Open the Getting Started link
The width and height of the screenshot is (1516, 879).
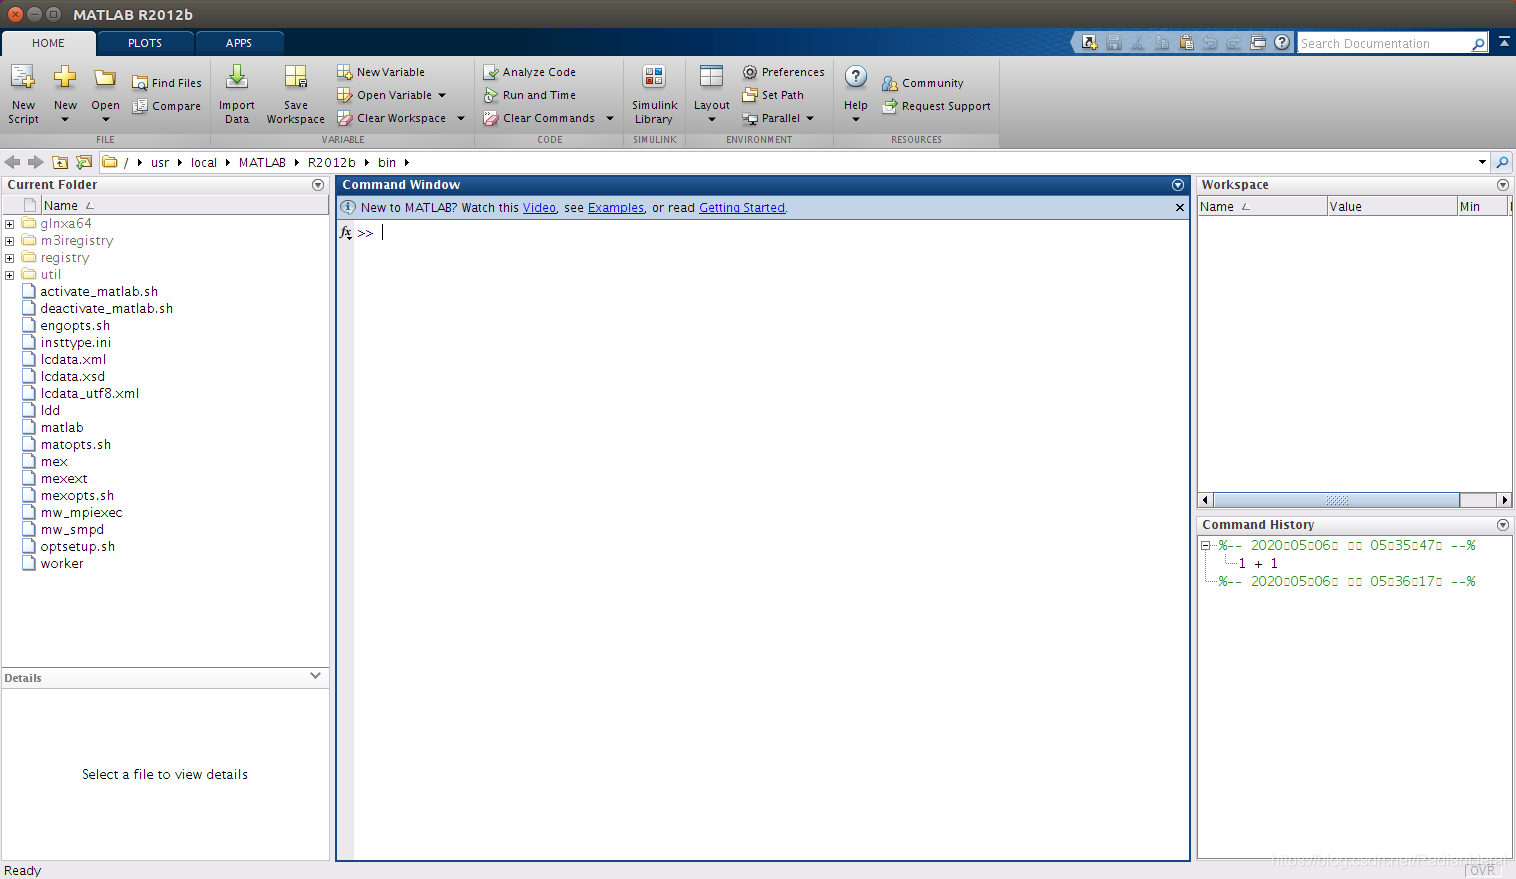click(742, 208)
